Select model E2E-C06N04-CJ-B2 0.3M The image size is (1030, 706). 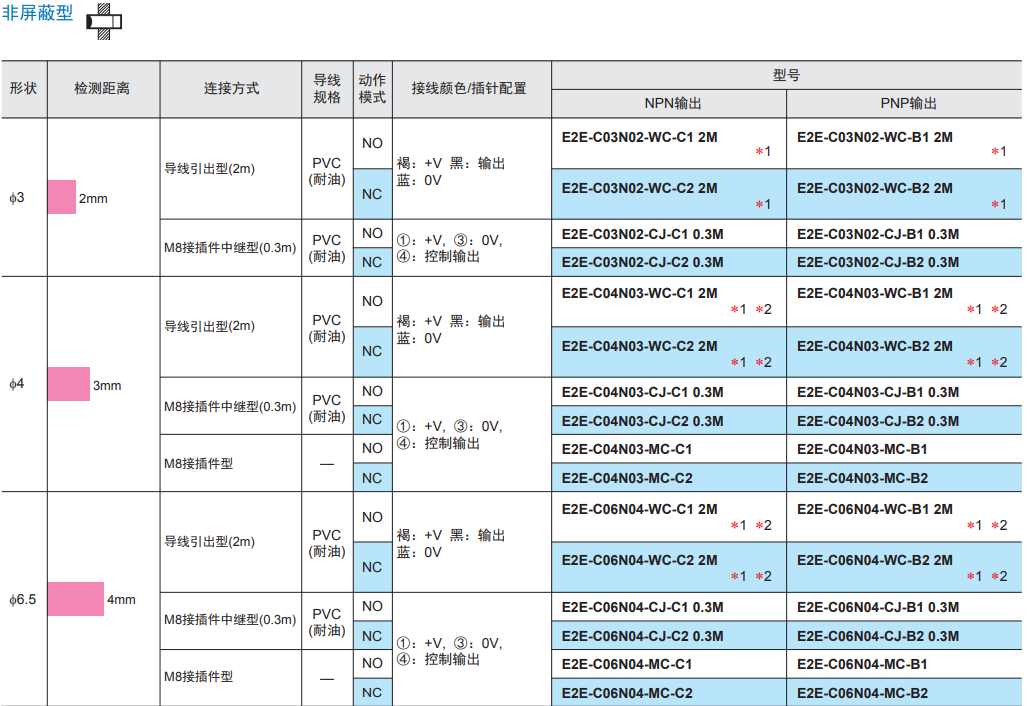pyautogui.click(x=878, y=636)
